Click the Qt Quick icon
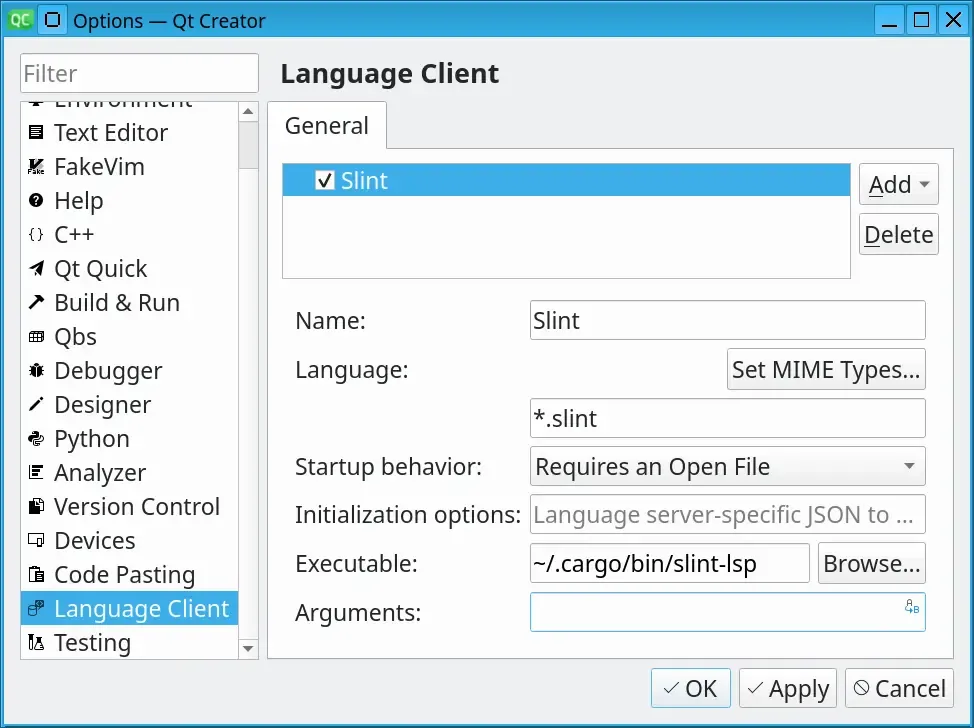 [35, 269]
